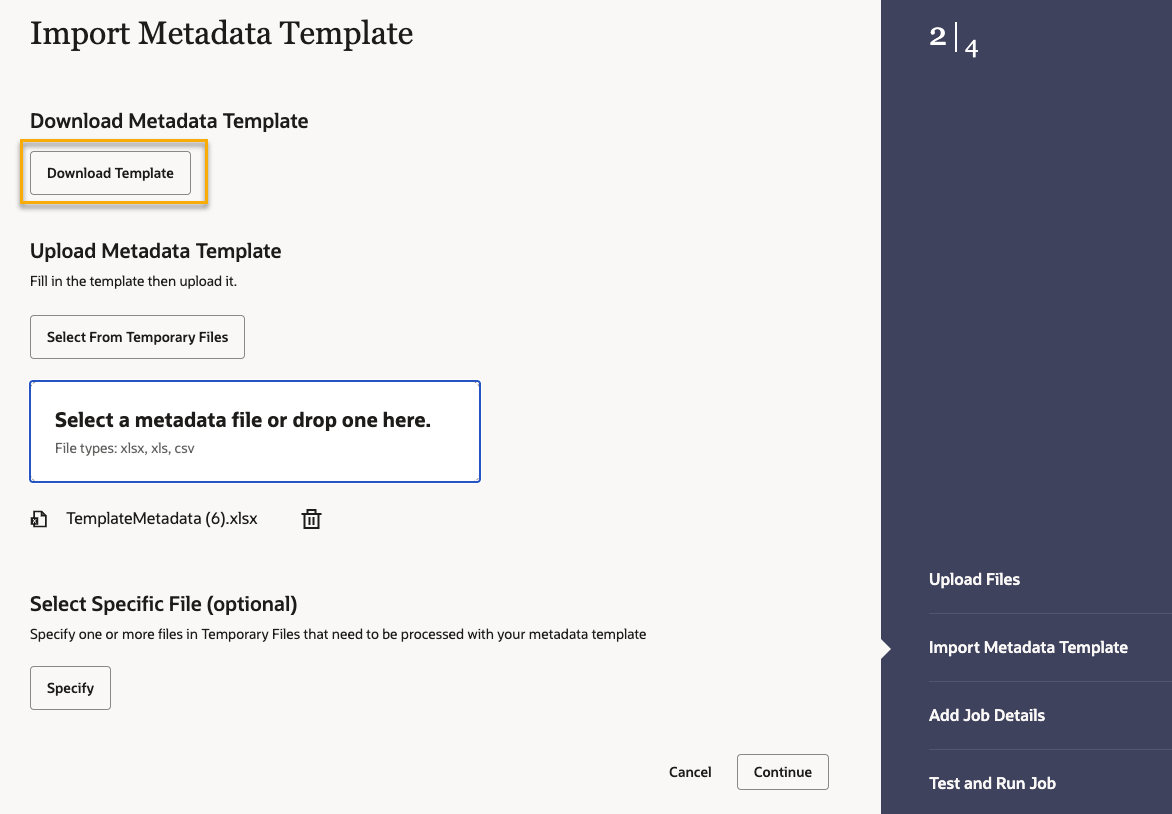Select the Import Metadata Template step
This screenshot has height=814, width=1172.
1028,648
